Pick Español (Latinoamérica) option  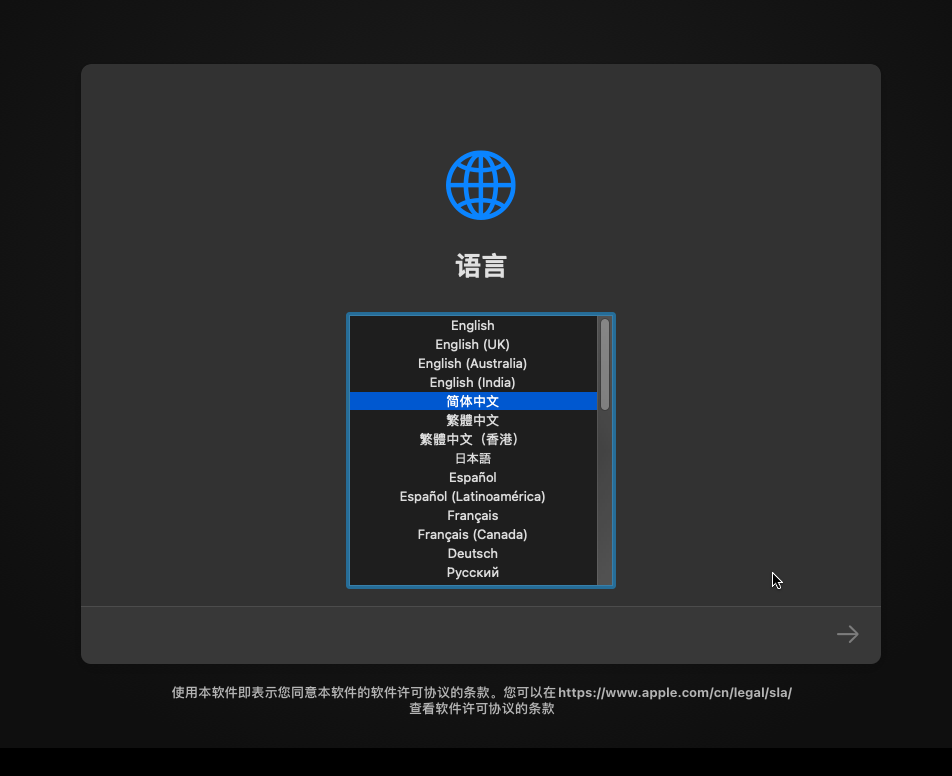click(473, 496)
